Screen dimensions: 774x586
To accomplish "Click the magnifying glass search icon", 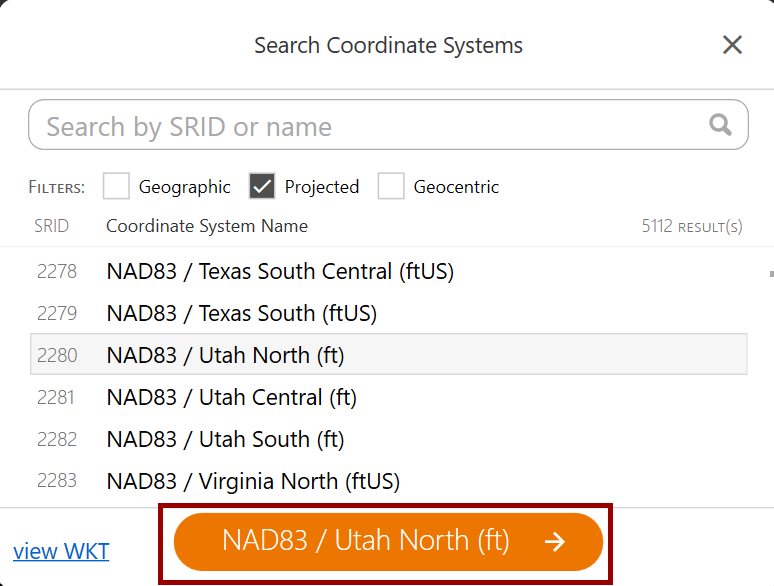I will (720, 125).
